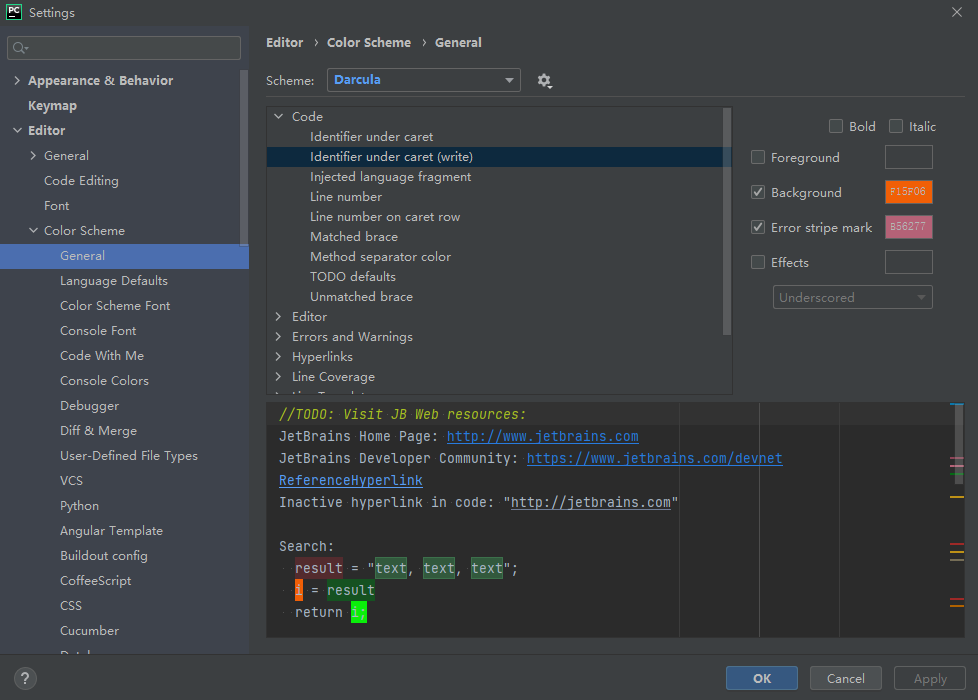Select Line number on caret row item
This screenshot has width=978, height=700.
coord(385,216)
